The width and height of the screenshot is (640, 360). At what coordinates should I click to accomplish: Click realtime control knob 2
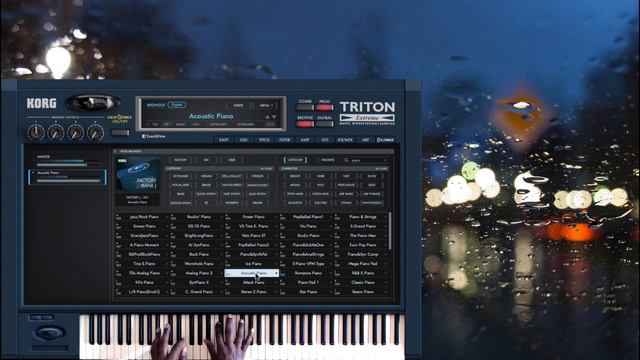point(56,132)
